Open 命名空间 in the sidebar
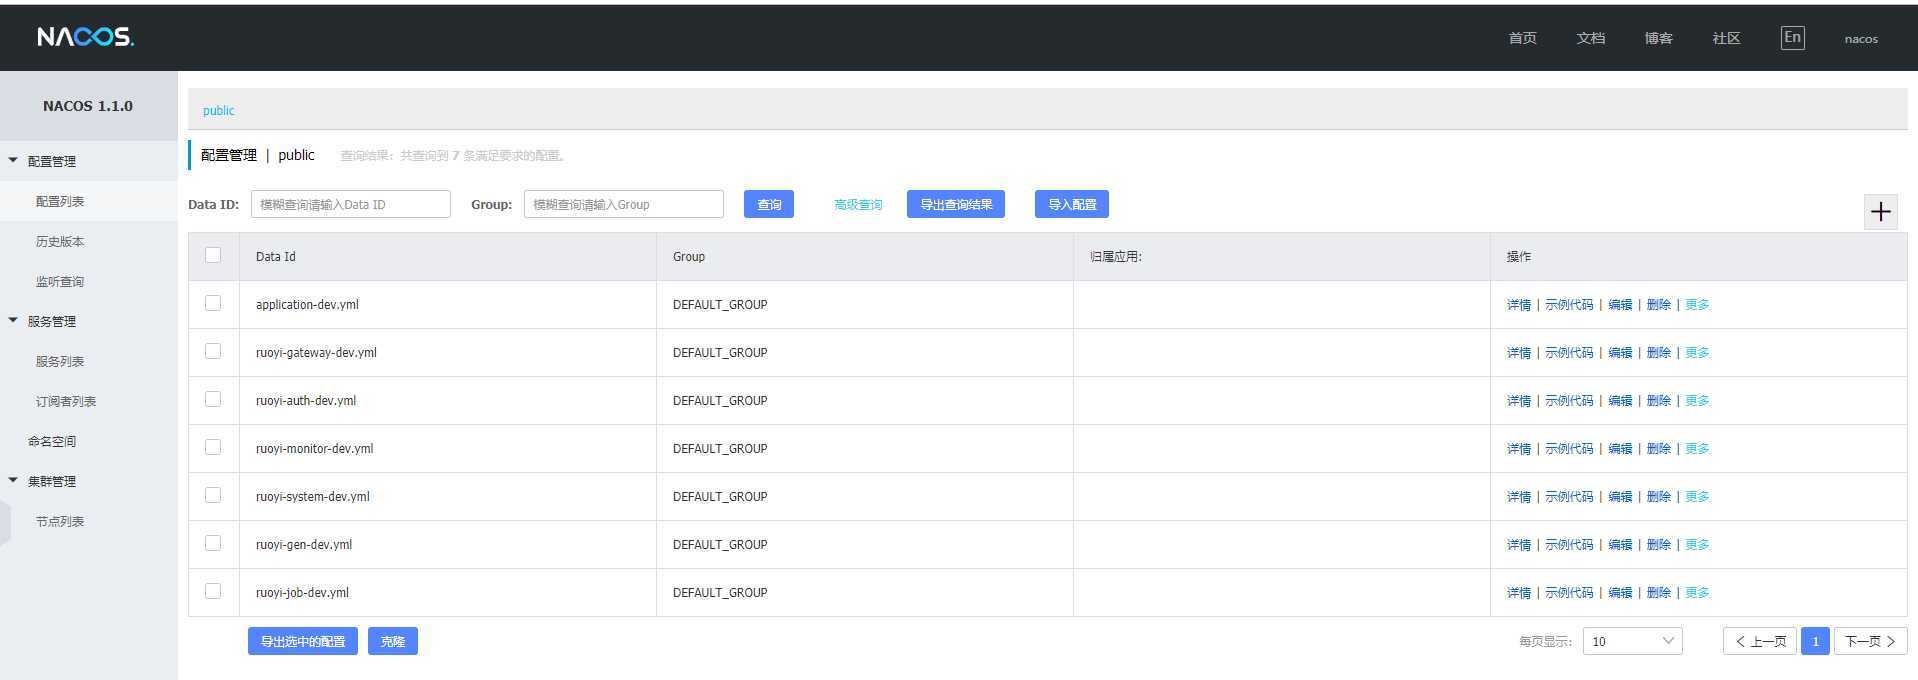1918x680 pixels. coord(88,441)
